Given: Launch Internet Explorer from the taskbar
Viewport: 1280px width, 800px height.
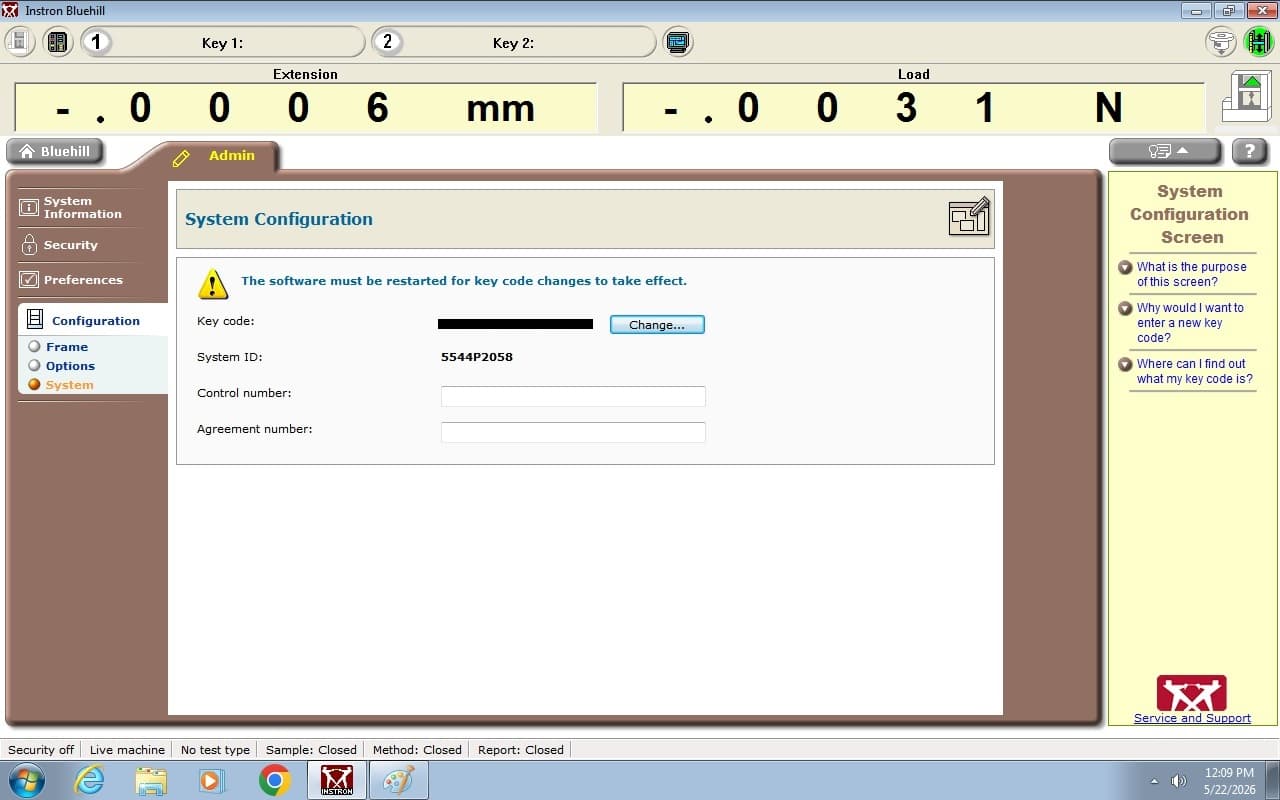Looking at the screenshot, I should [x=90, y=780].
